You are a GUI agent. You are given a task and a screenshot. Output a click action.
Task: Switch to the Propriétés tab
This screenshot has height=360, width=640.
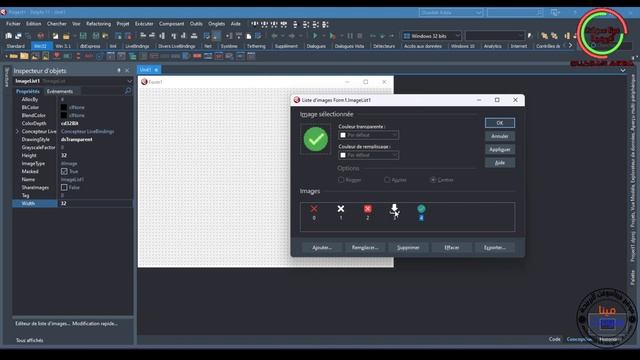tap(28, 91)
